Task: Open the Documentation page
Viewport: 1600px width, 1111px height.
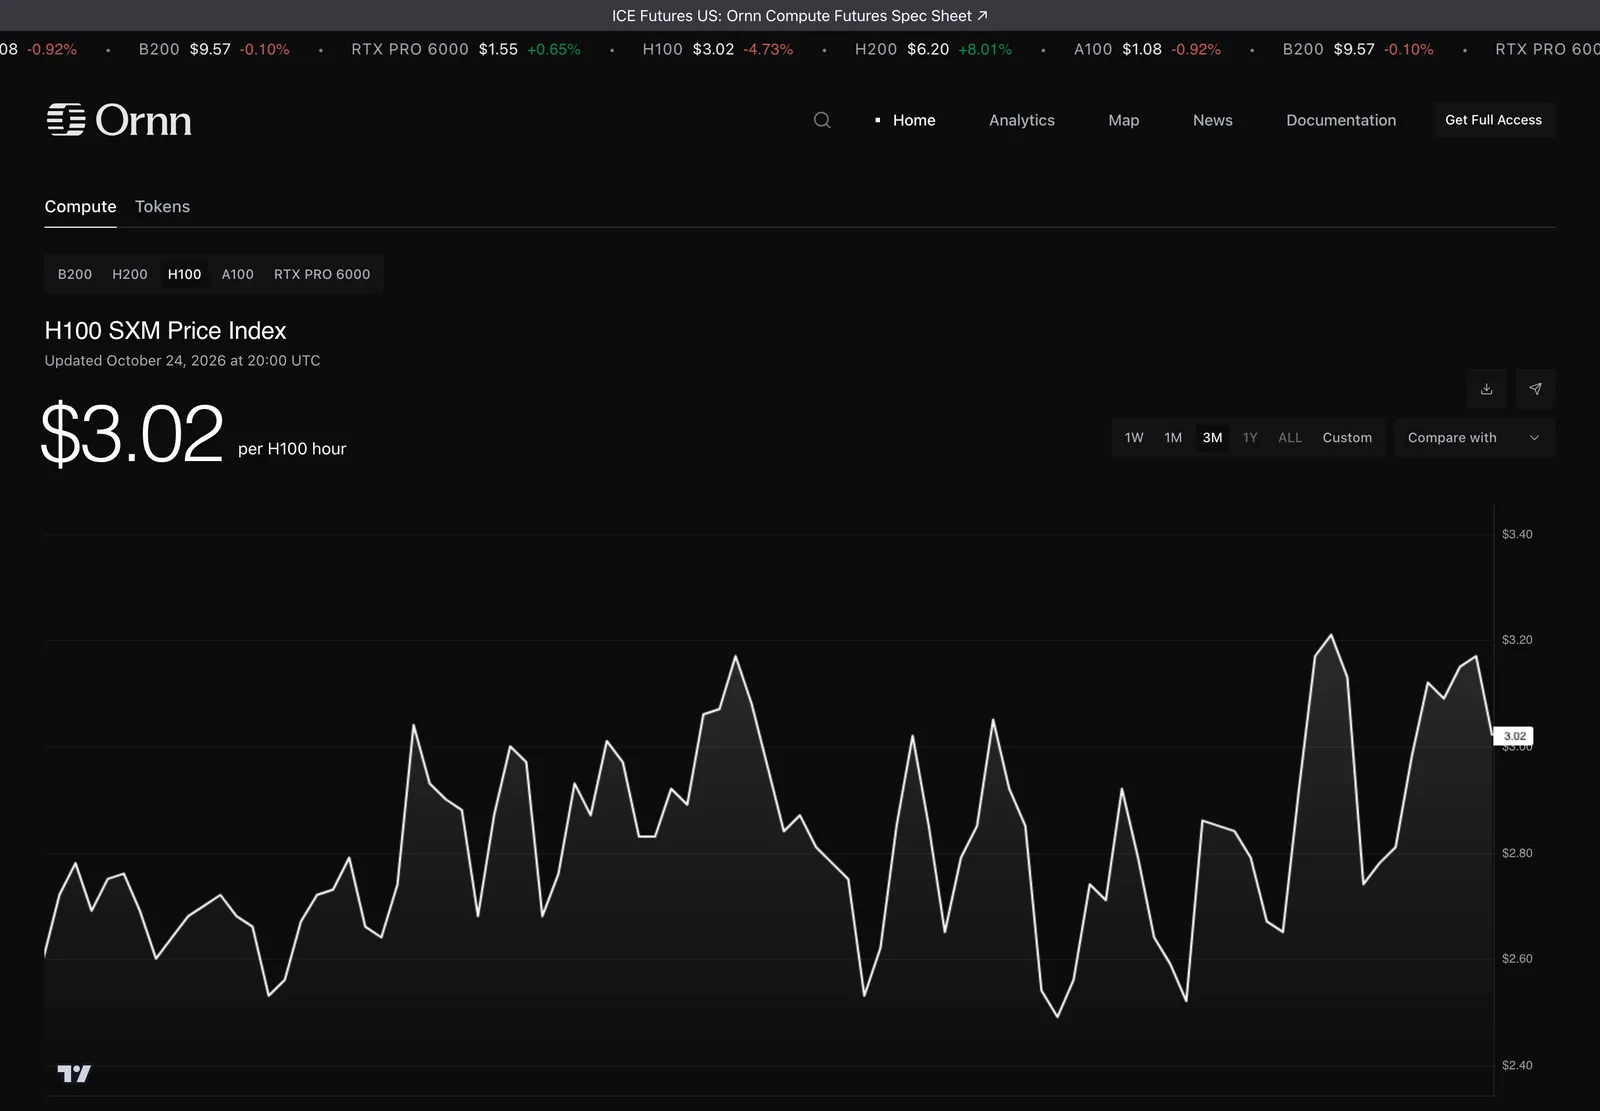Action: tap(1341, 120)
